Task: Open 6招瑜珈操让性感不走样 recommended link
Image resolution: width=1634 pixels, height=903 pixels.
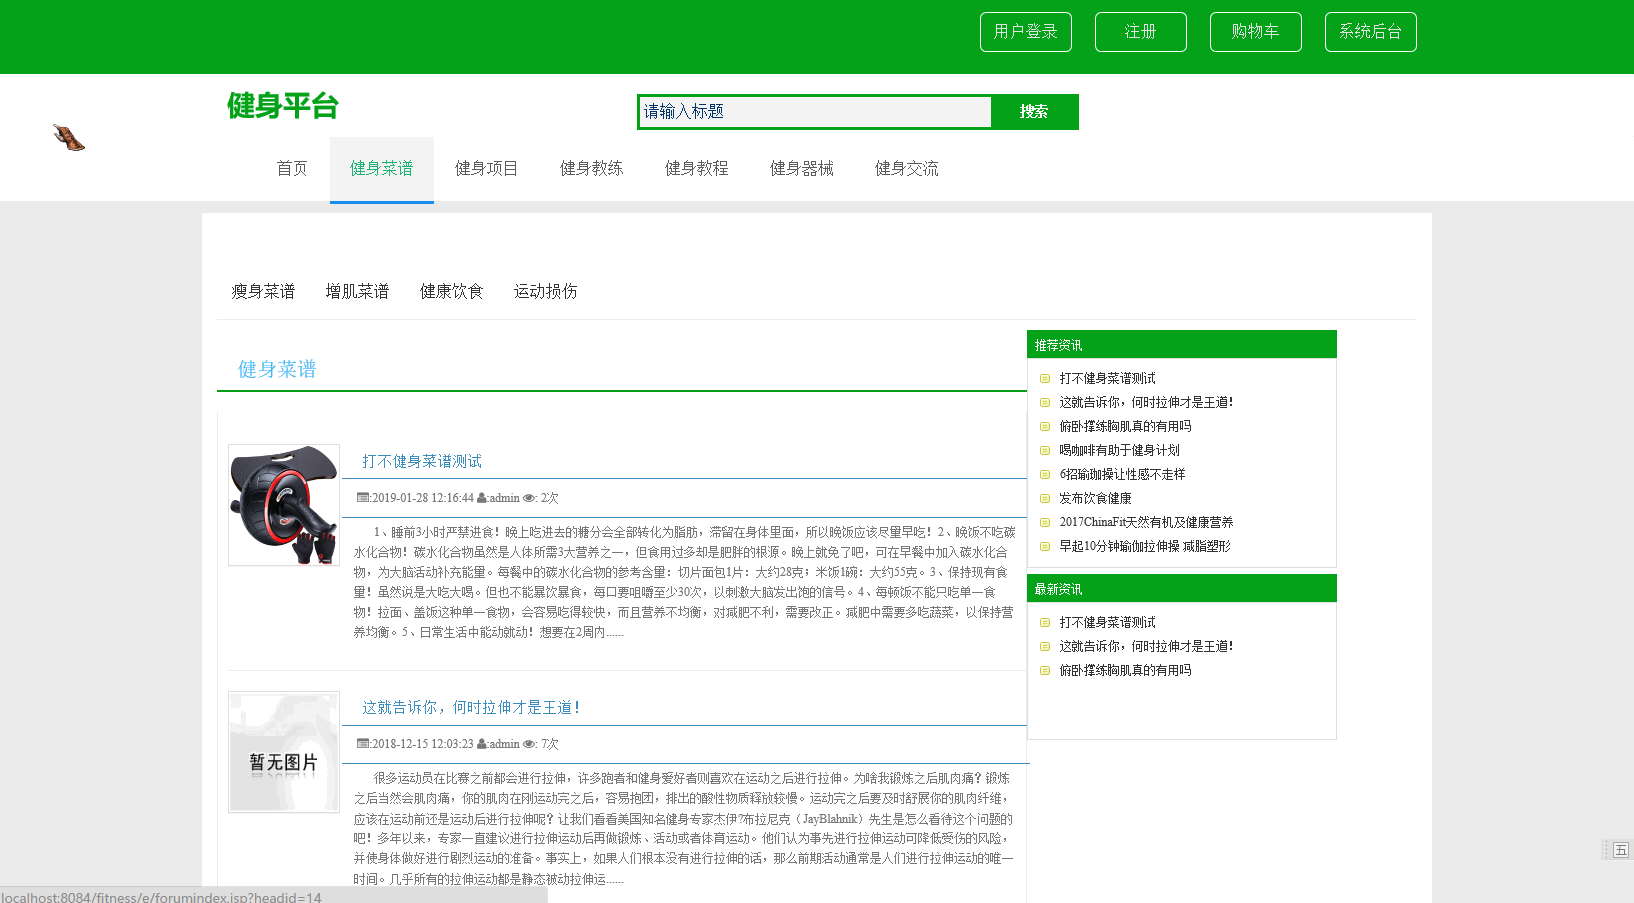Action: [1122, 474]
